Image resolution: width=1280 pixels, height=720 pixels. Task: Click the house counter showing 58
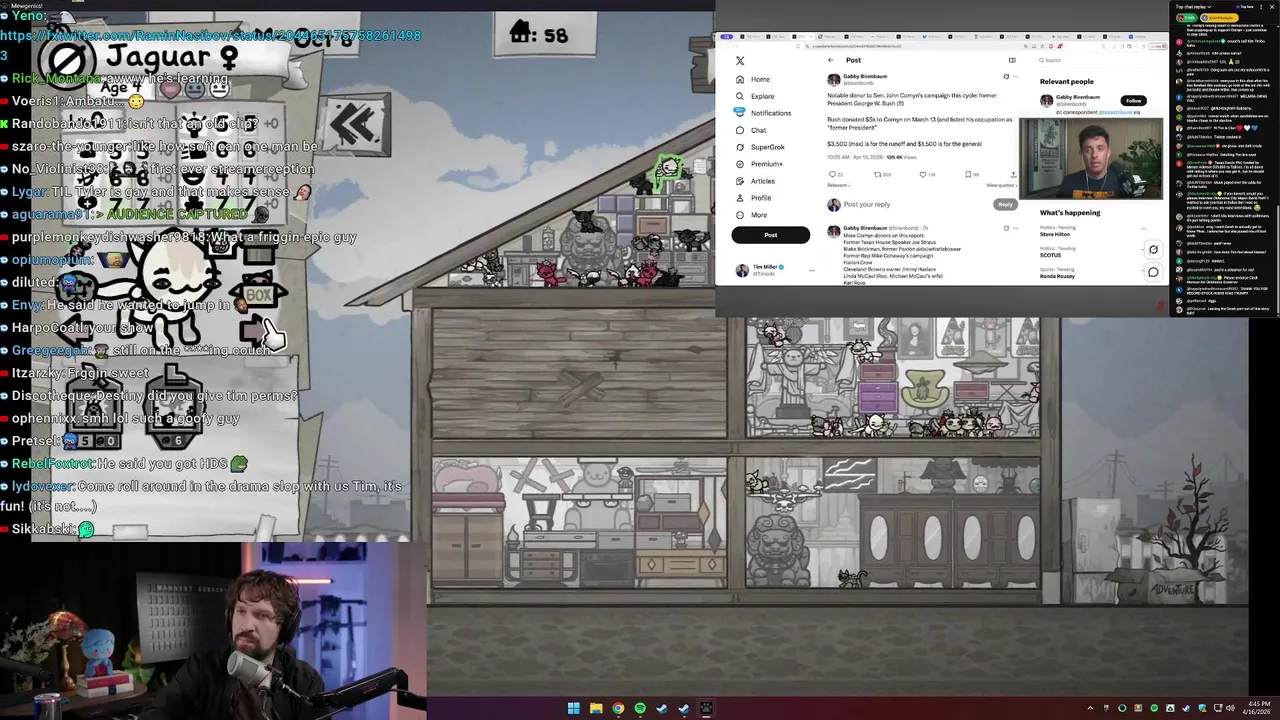[538, 34]
